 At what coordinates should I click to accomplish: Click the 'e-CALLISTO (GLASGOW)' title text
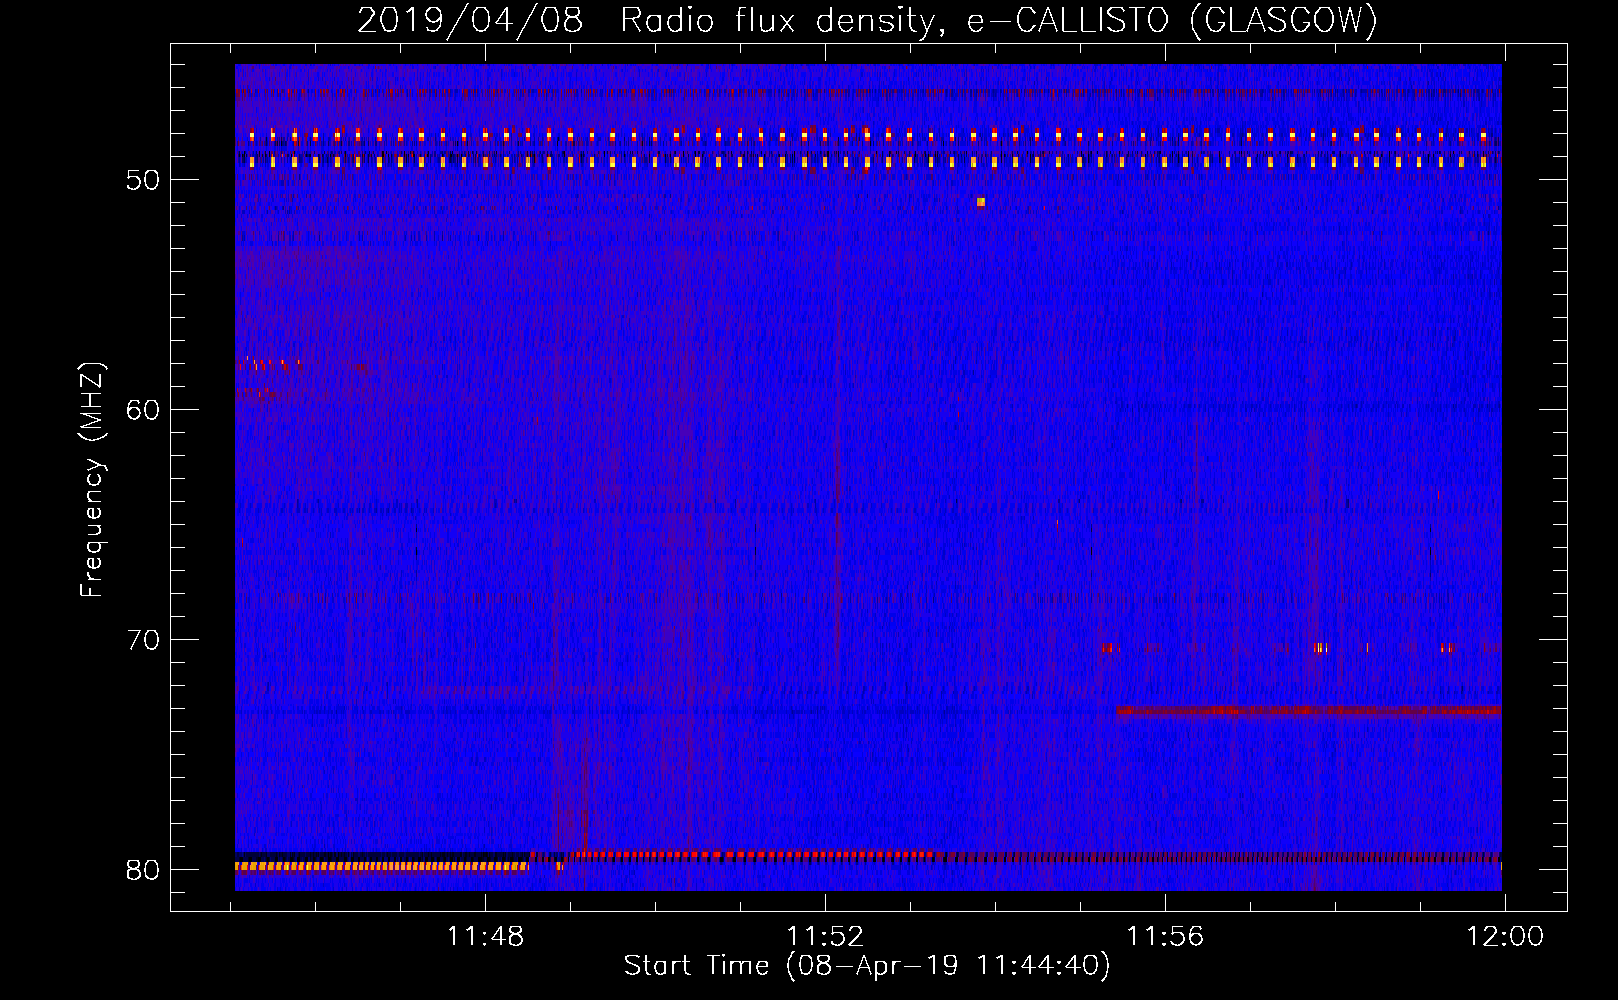(x=1172, y=21)
